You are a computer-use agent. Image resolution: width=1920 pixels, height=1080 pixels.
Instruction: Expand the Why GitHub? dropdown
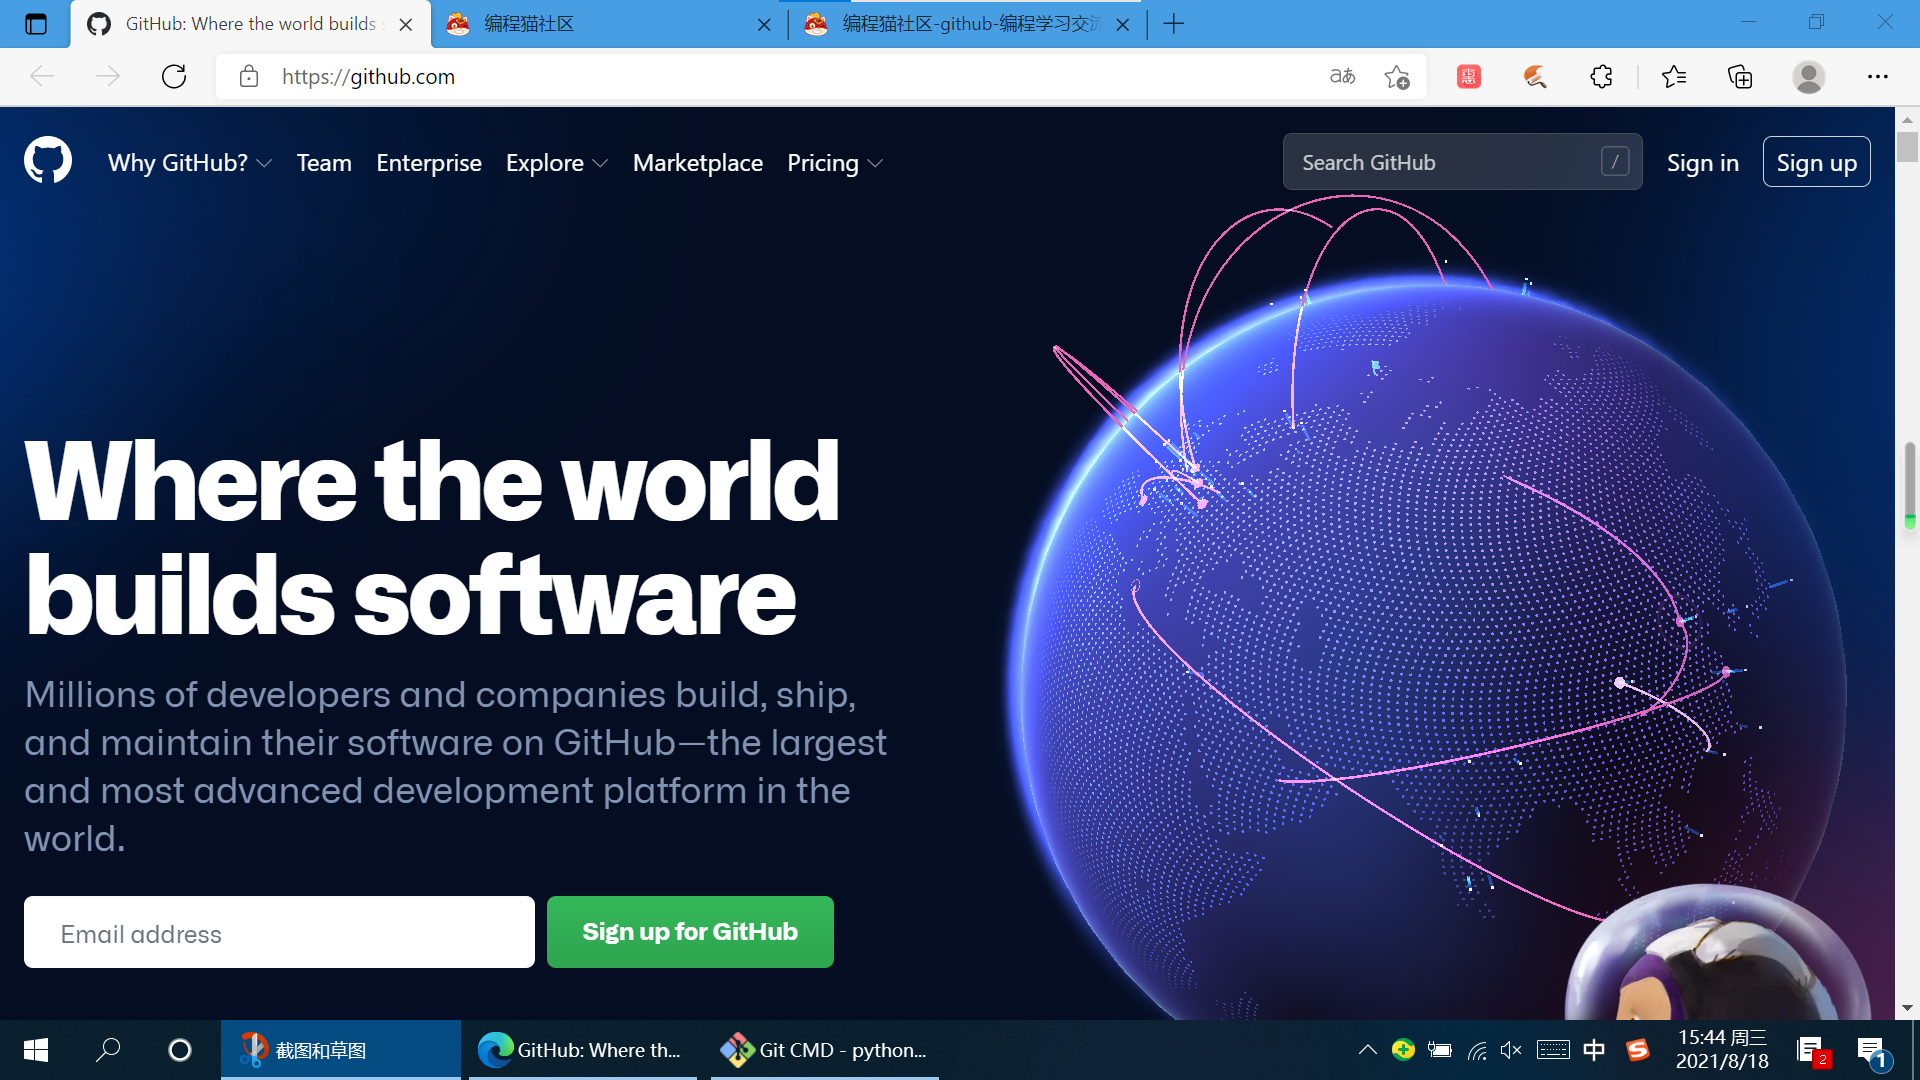(189, 163)
